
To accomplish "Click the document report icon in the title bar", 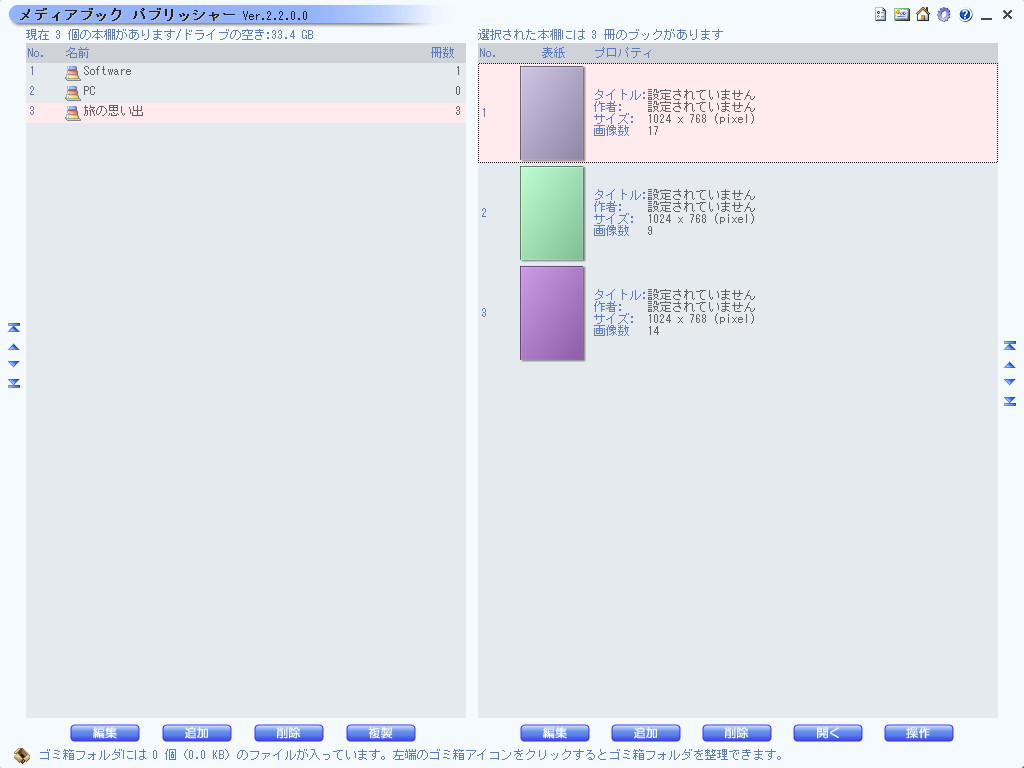I will pos(881,14).
